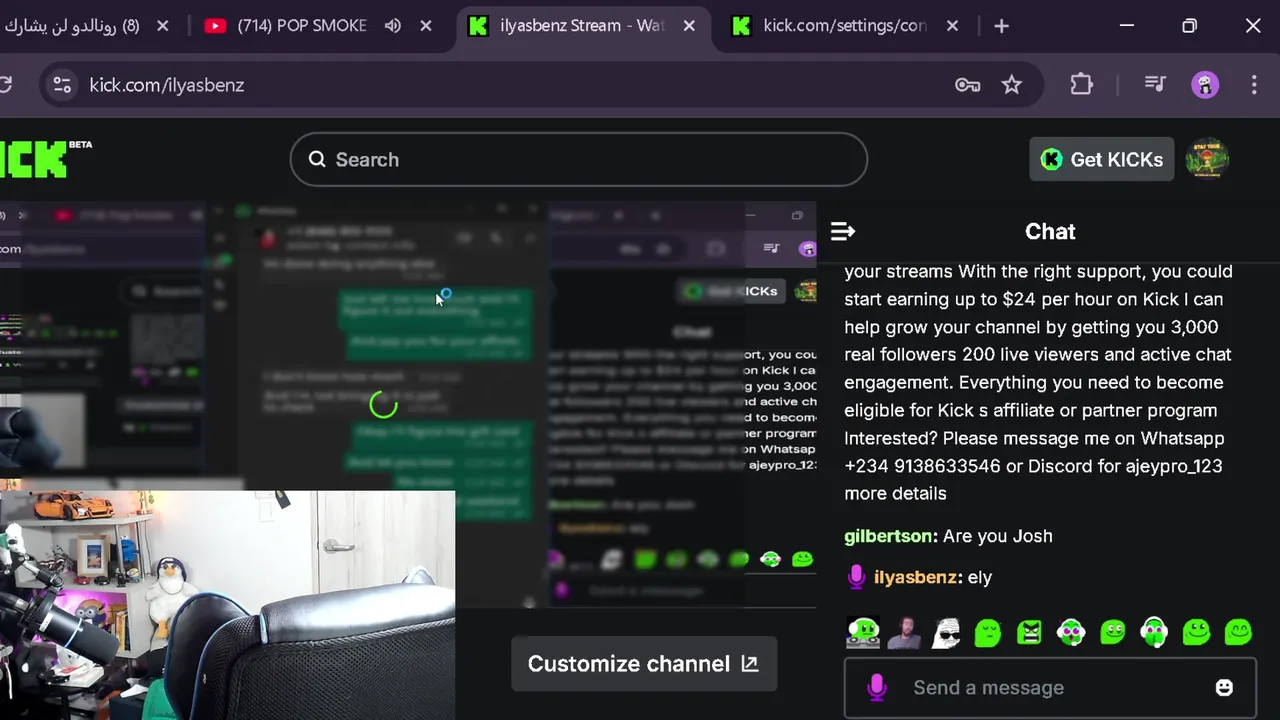Click the magnifier icon in the Kick search bar

pos(317,159)
